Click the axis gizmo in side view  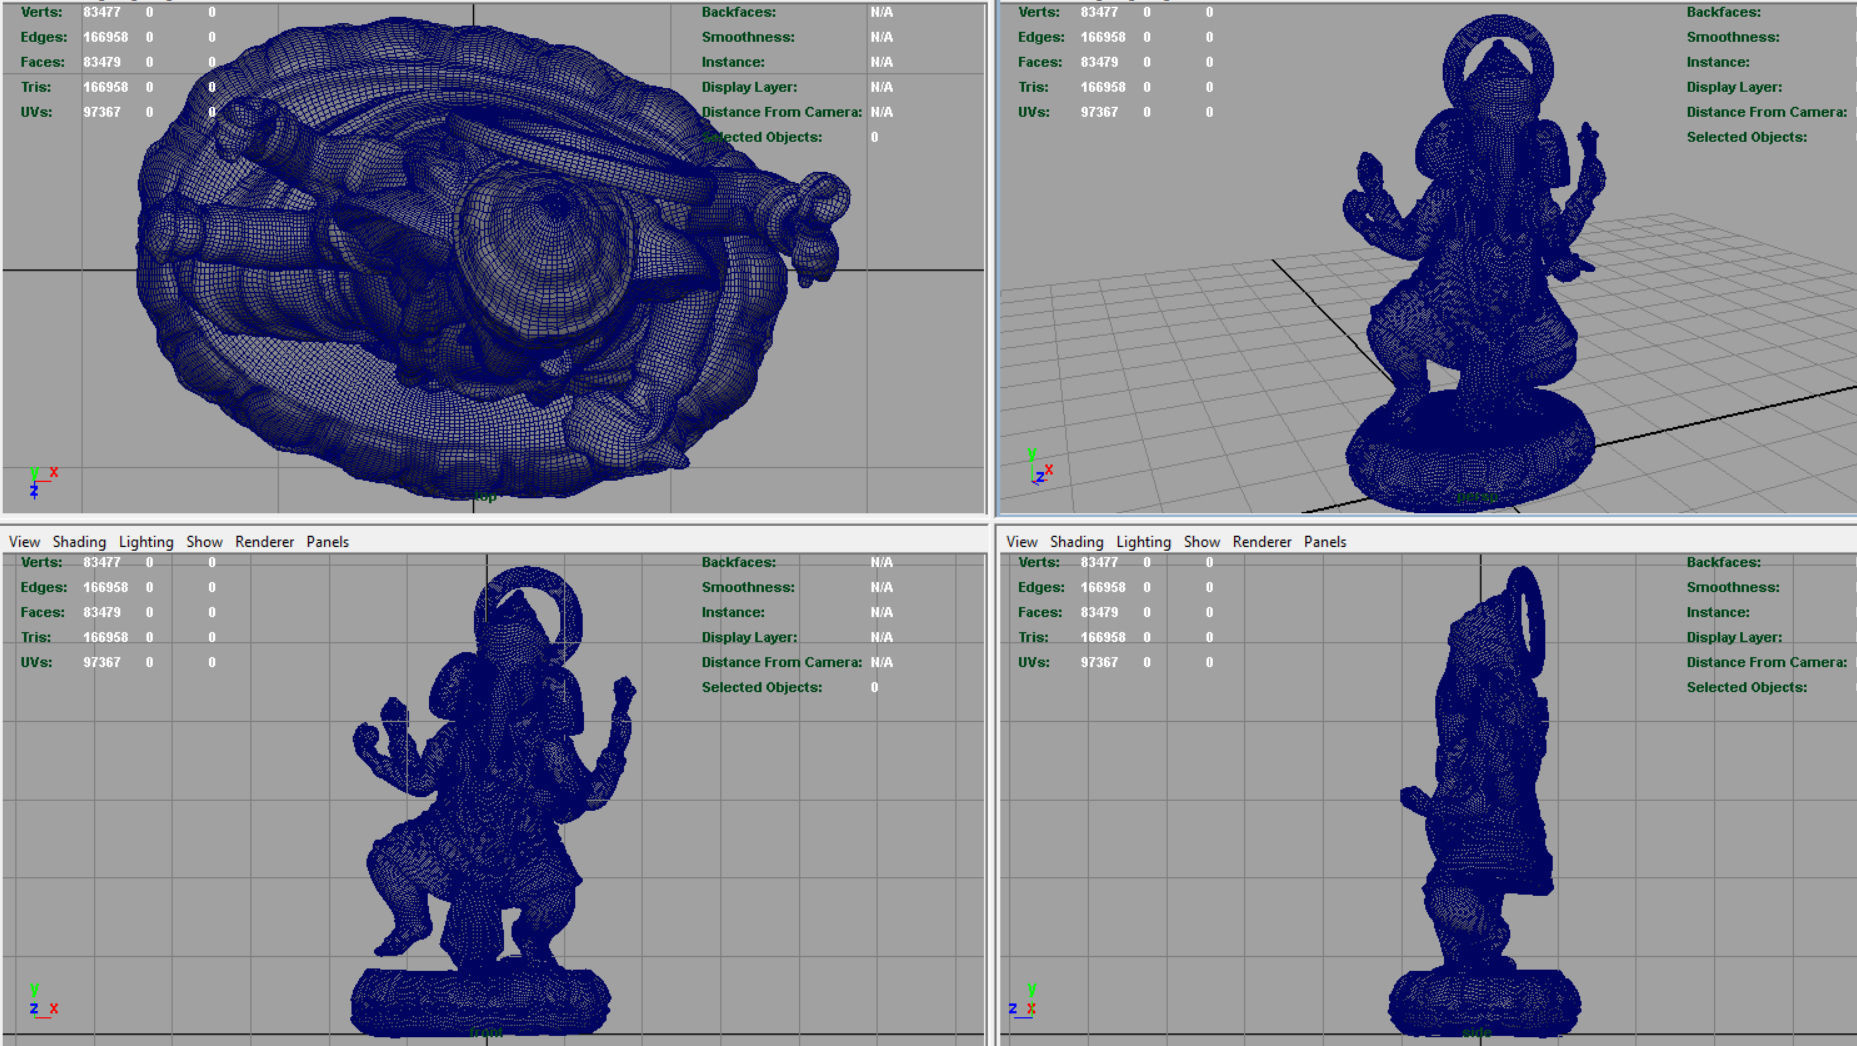tap(1023, 1000)
